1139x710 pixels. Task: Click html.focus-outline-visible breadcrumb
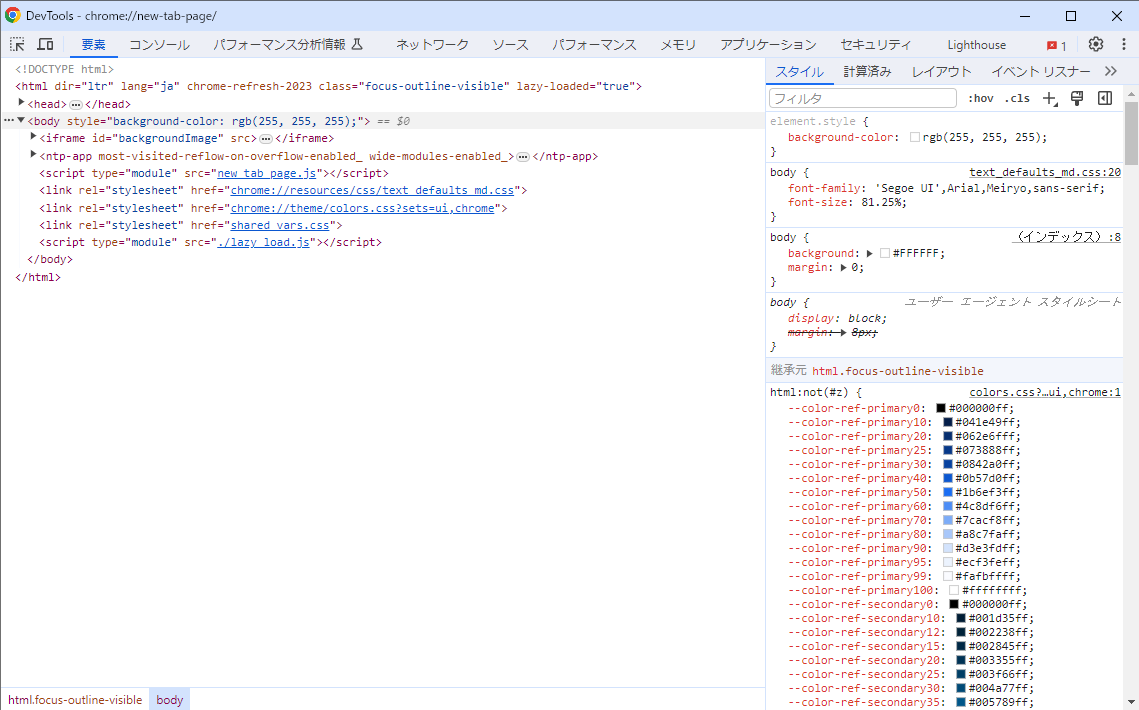coord(75,700)
